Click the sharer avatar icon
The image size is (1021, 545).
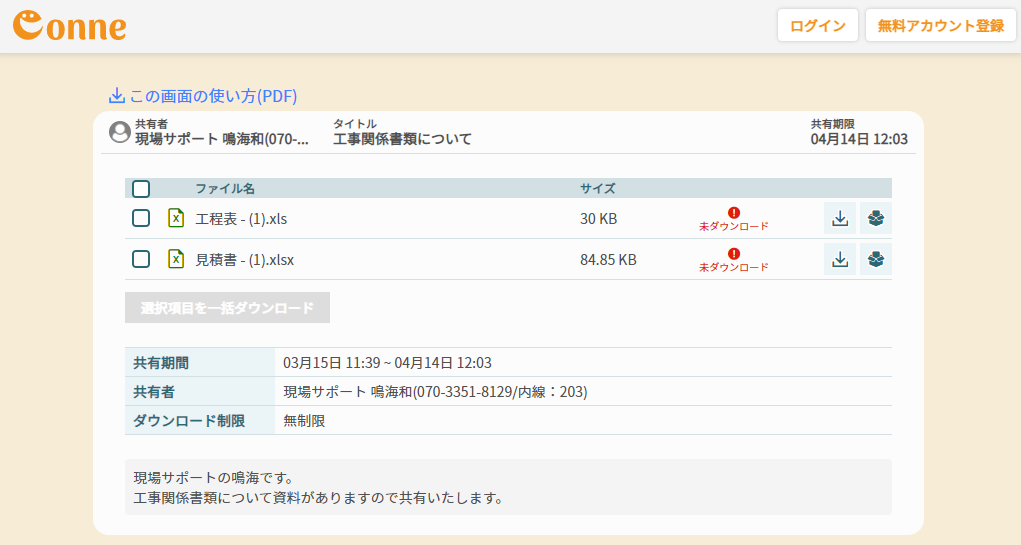click(120, 132)
